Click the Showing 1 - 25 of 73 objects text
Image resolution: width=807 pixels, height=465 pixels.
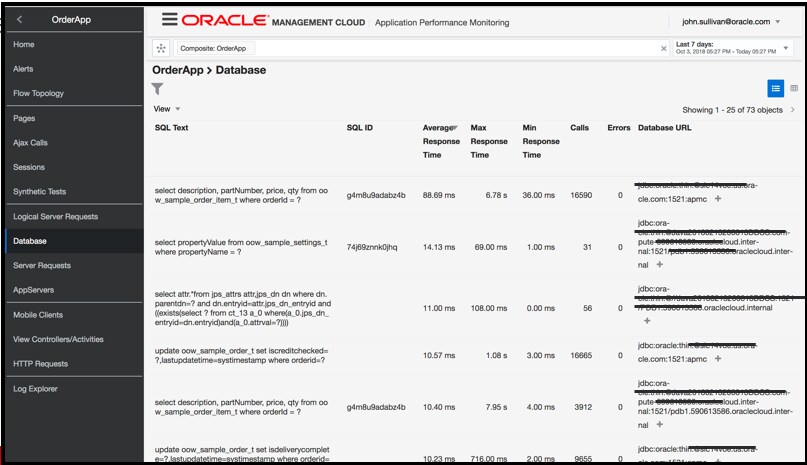tap(732, 110)
